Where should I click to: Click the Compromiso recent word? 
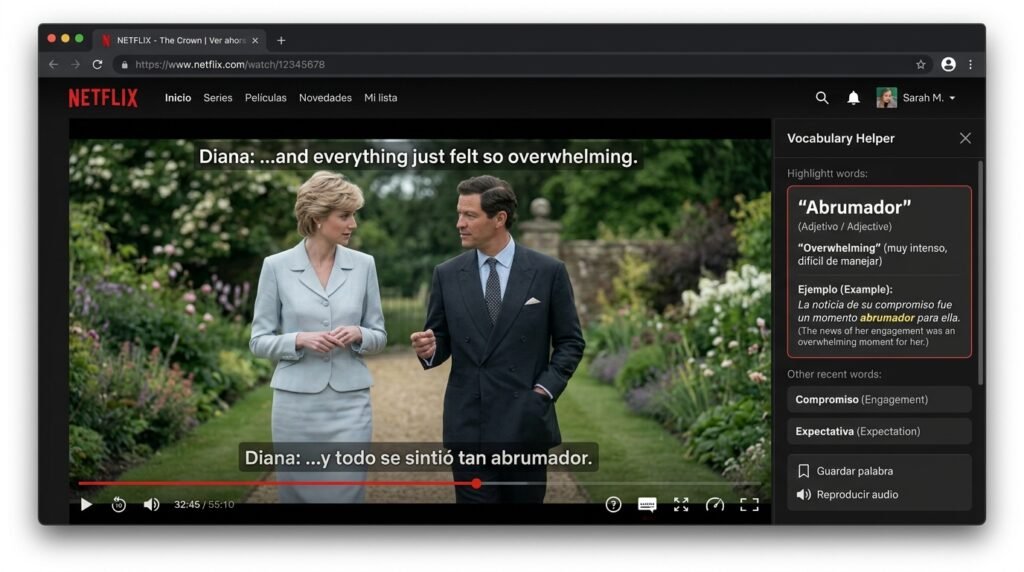click(879, 400)
